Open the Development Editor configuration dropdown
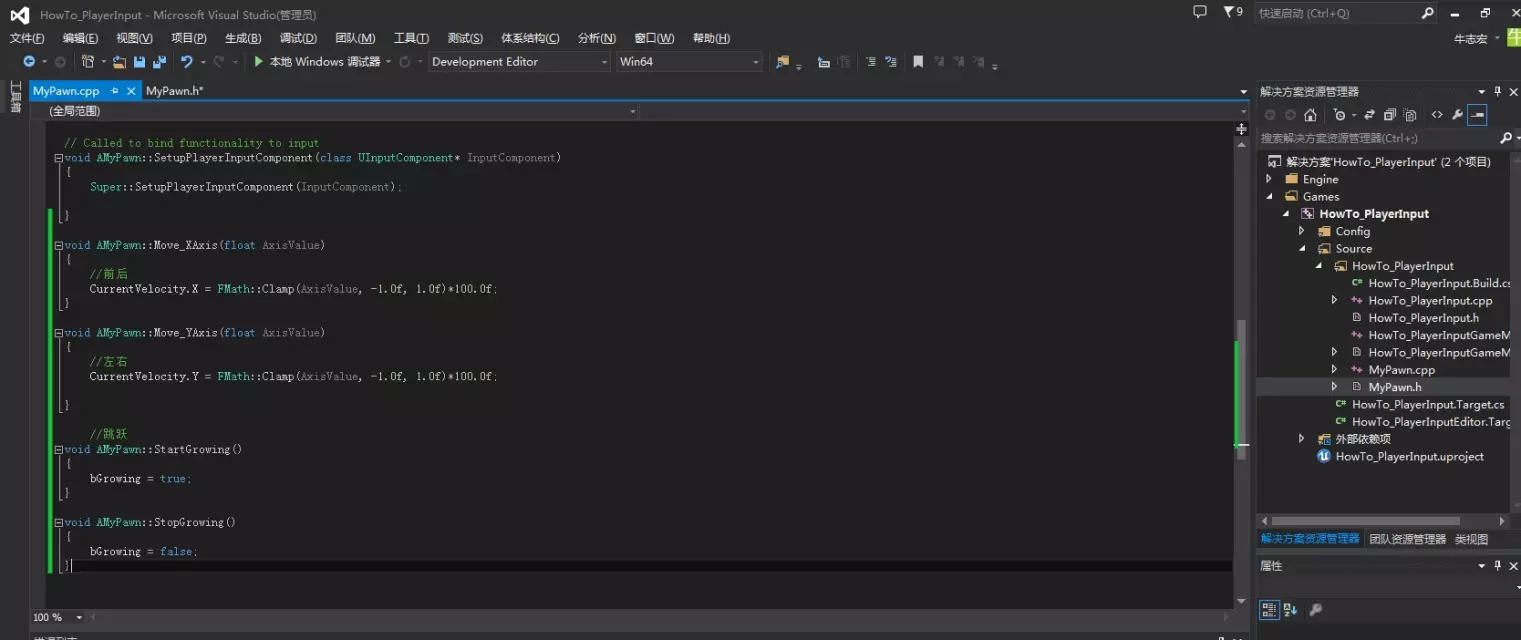The image size is (1521, 640). click(x=519, y=62)
